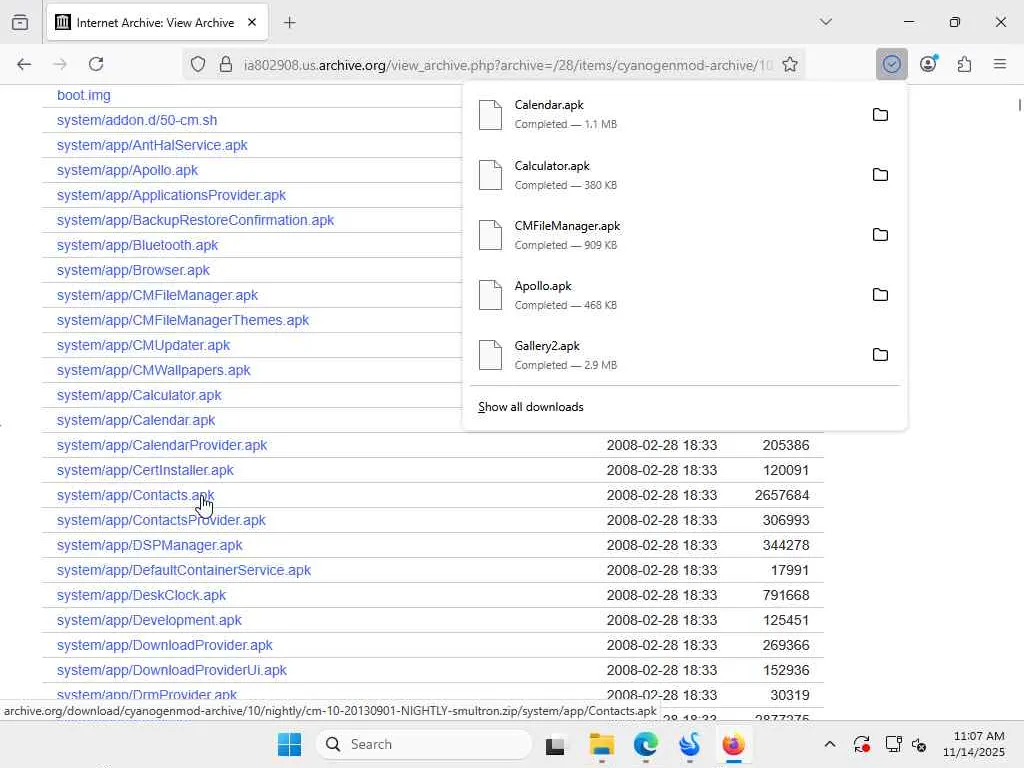
Task: Show Gallery2.apk in its folder
Action: [x=880, y=355]
